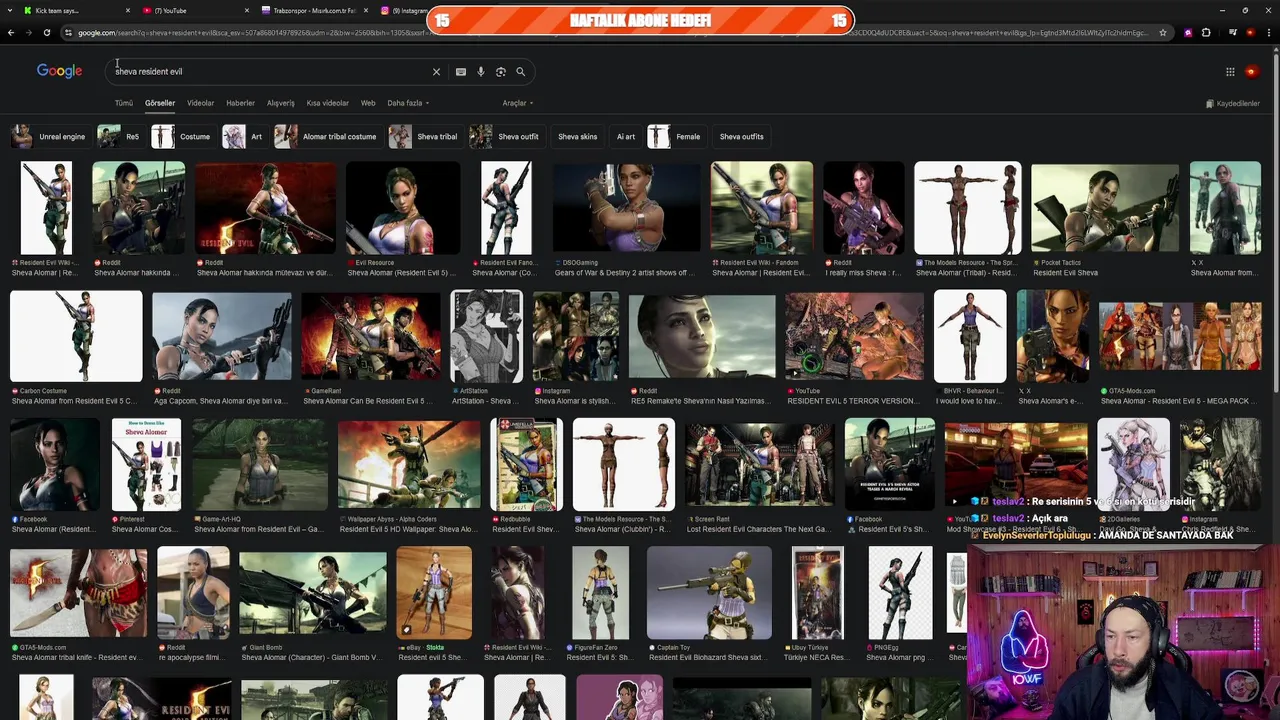Open Evil Resource Sheva Alomar image result

[x=403, y=208]
